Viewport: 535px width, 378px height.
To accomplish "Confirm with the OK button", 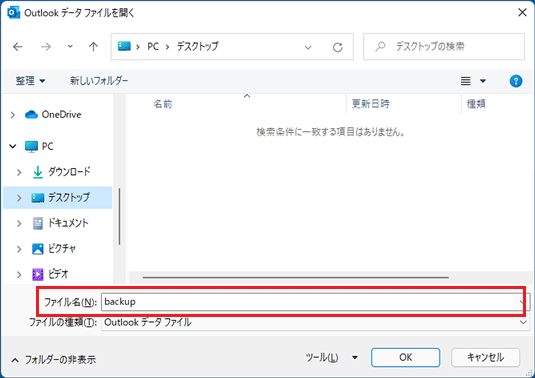I will [405, 358].
